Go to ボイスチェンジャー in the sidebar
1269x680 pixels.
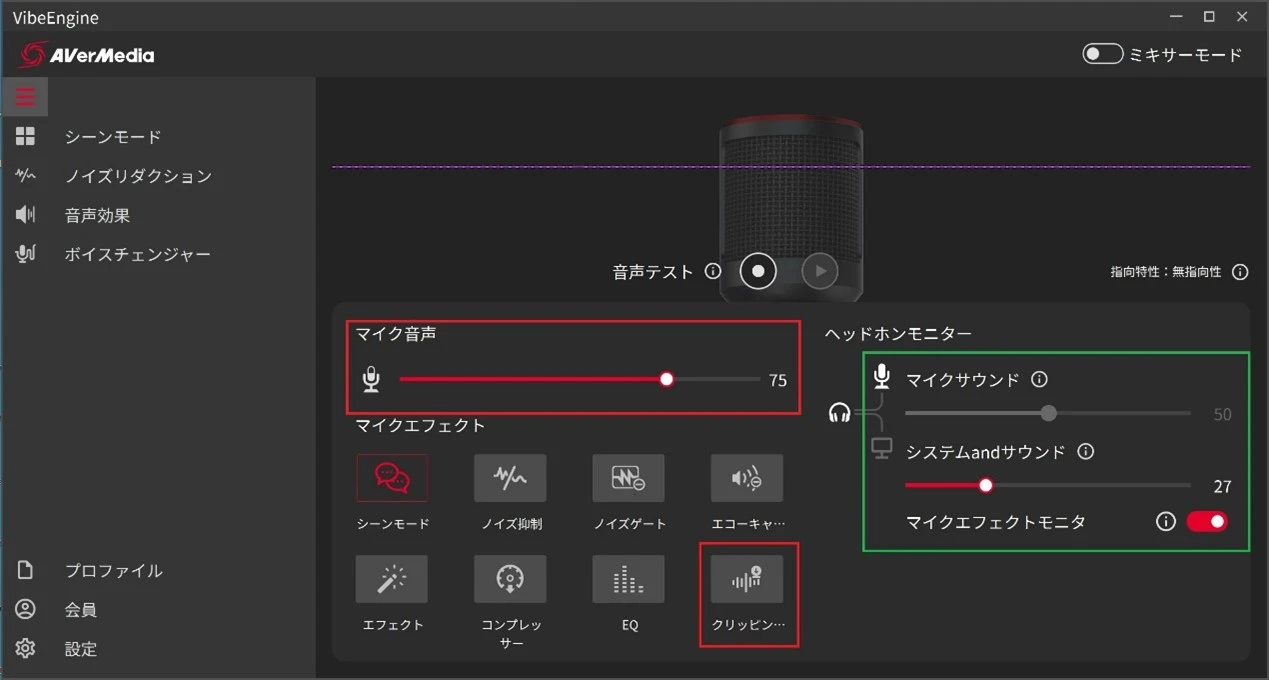[137, 254]
